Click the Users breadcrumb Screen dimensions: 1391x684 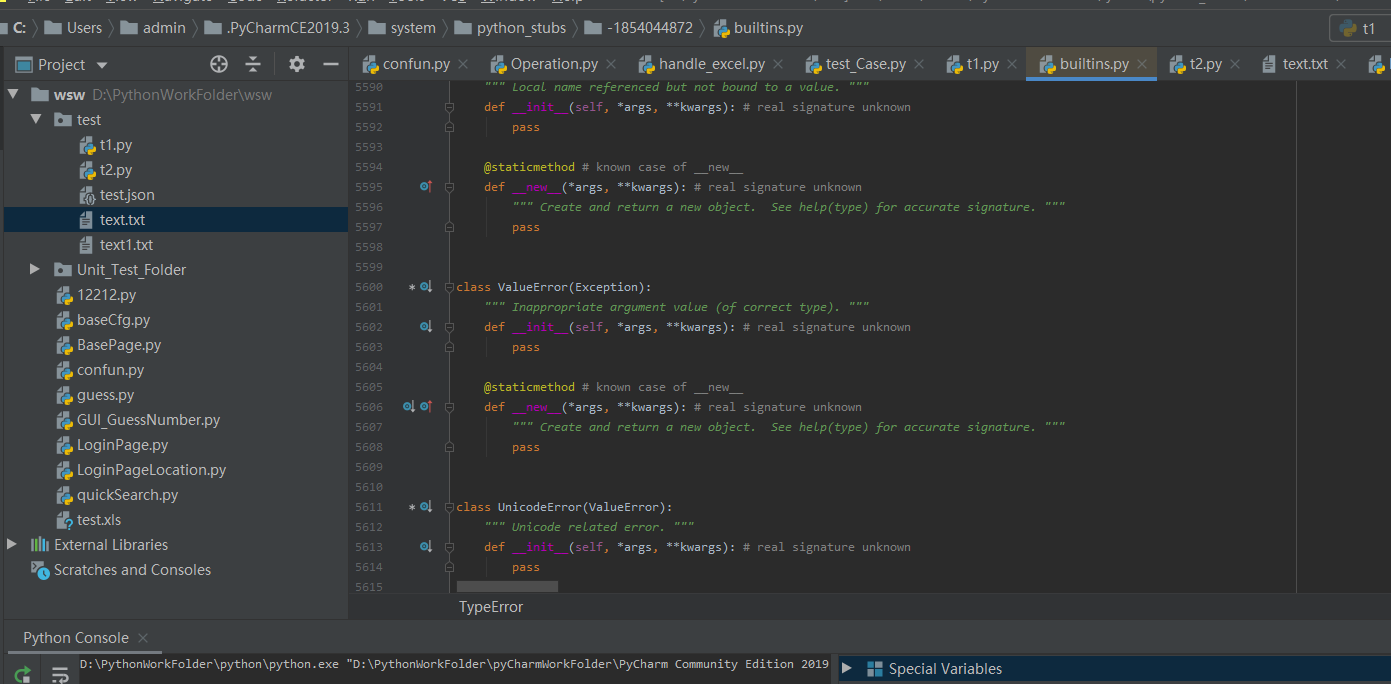(73, 28)
